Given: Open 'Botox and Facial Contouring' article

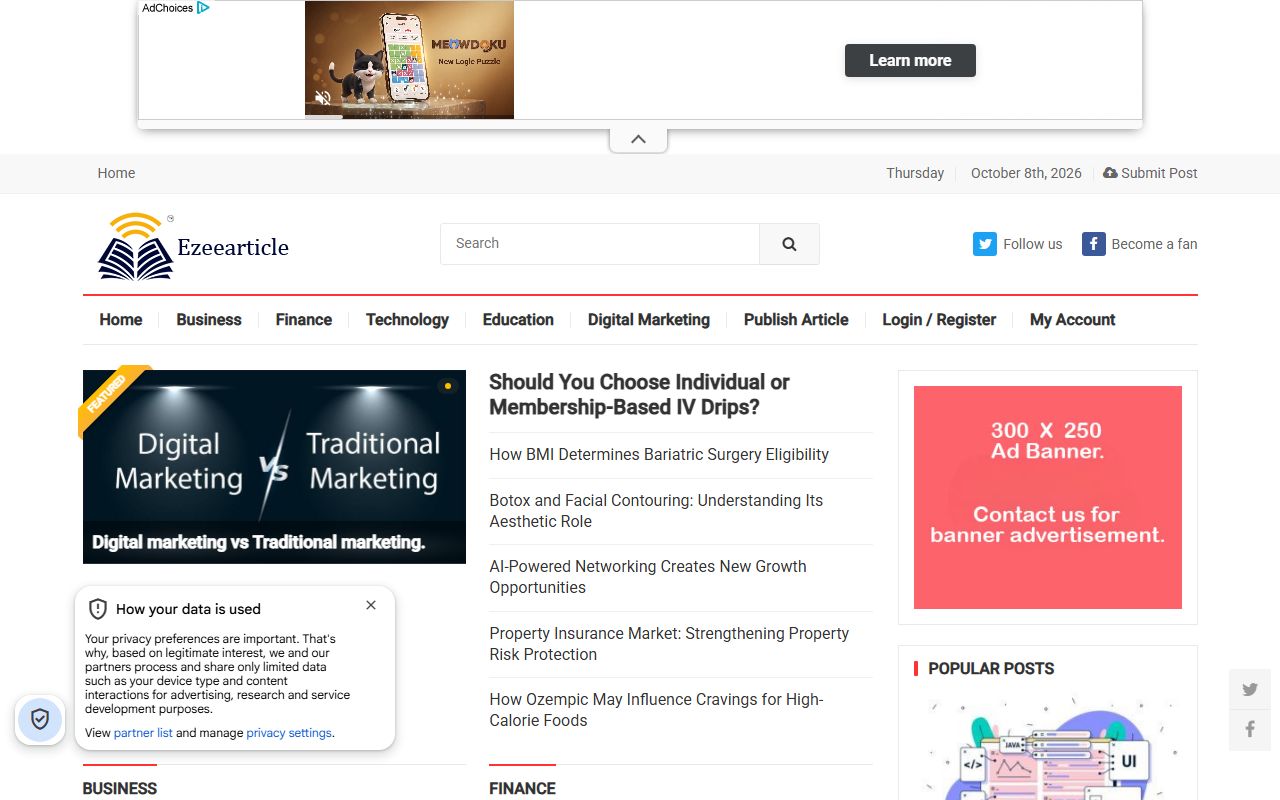Looking at the screenshot, I should [x=656, y=511].
